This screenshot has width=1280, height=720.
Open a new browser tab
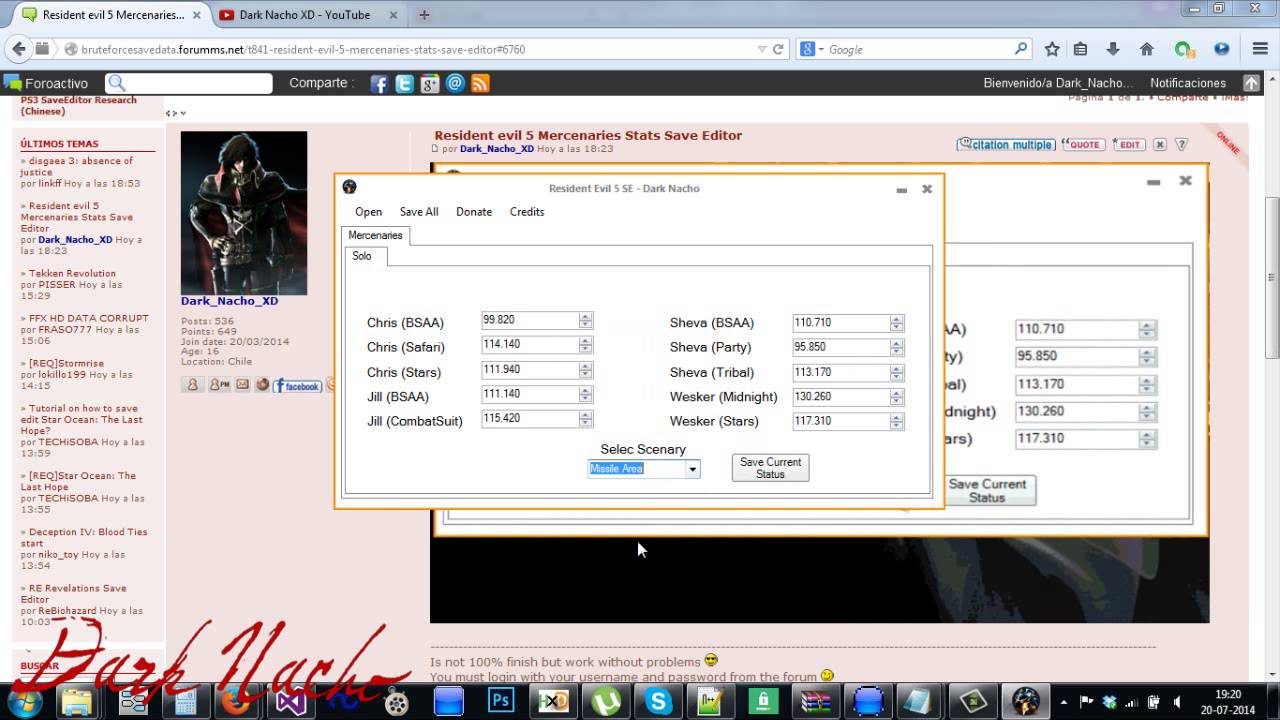[424, 15]
